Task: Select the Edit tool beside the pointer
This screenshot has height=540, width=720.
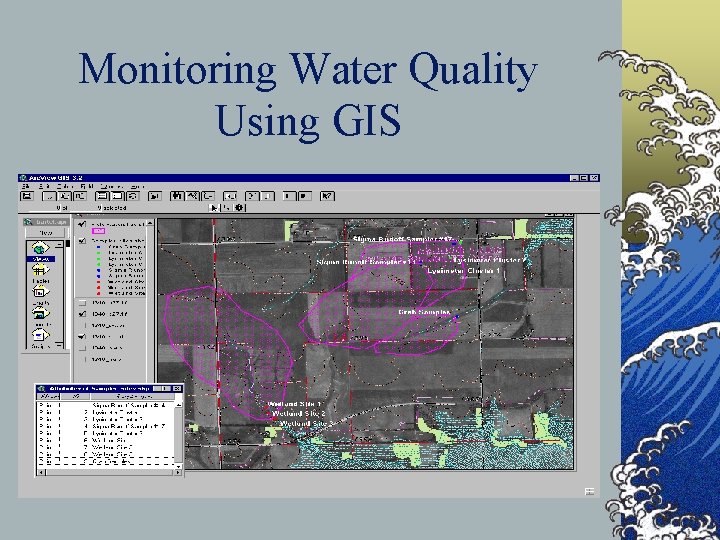Action: pos(226,208)
